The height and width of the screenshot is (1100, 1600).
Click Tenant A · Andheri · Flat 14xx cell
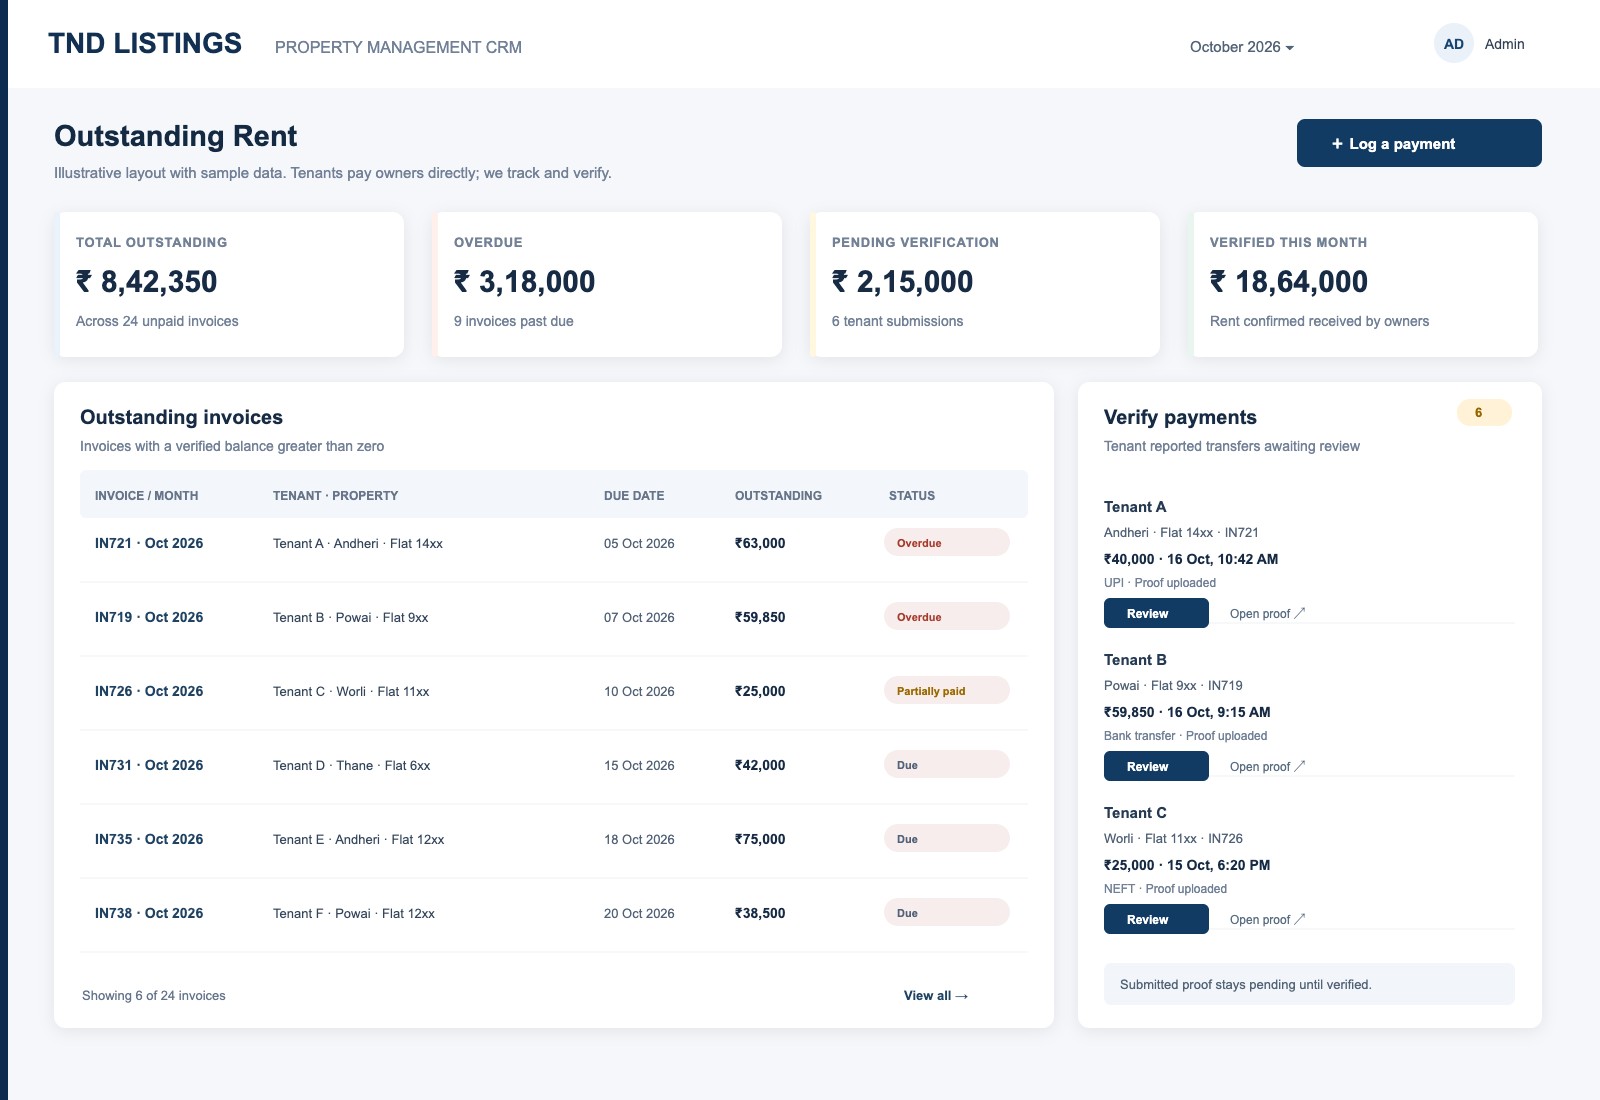(358, 544)
